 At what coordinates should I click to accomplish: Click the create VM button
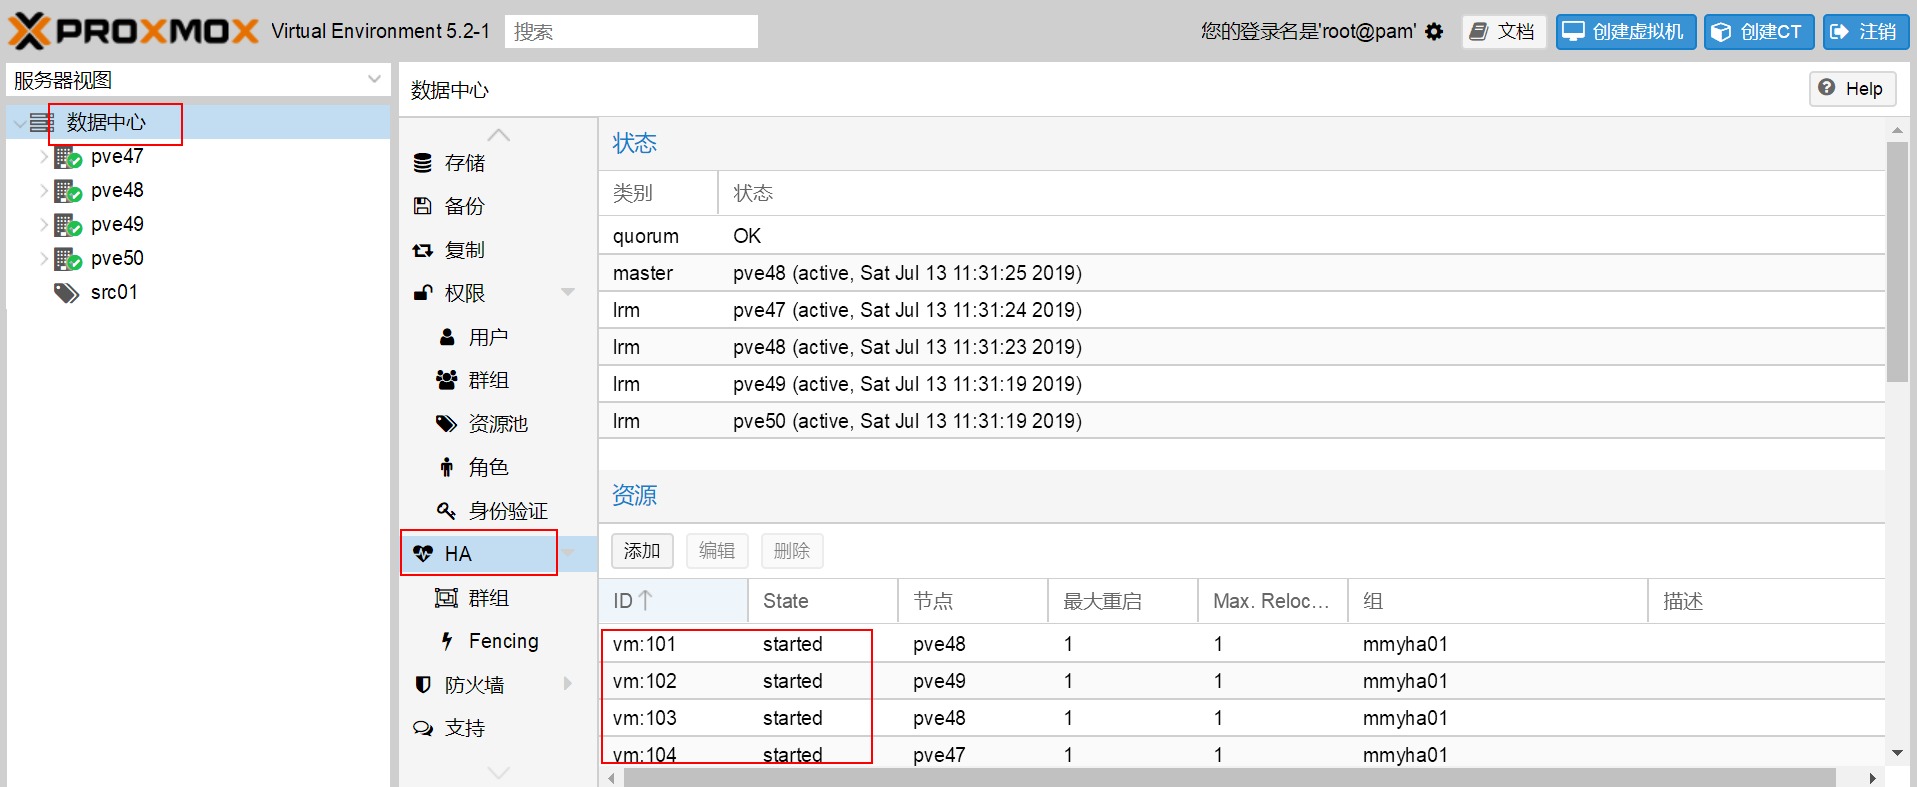[x=1625, y=32]
